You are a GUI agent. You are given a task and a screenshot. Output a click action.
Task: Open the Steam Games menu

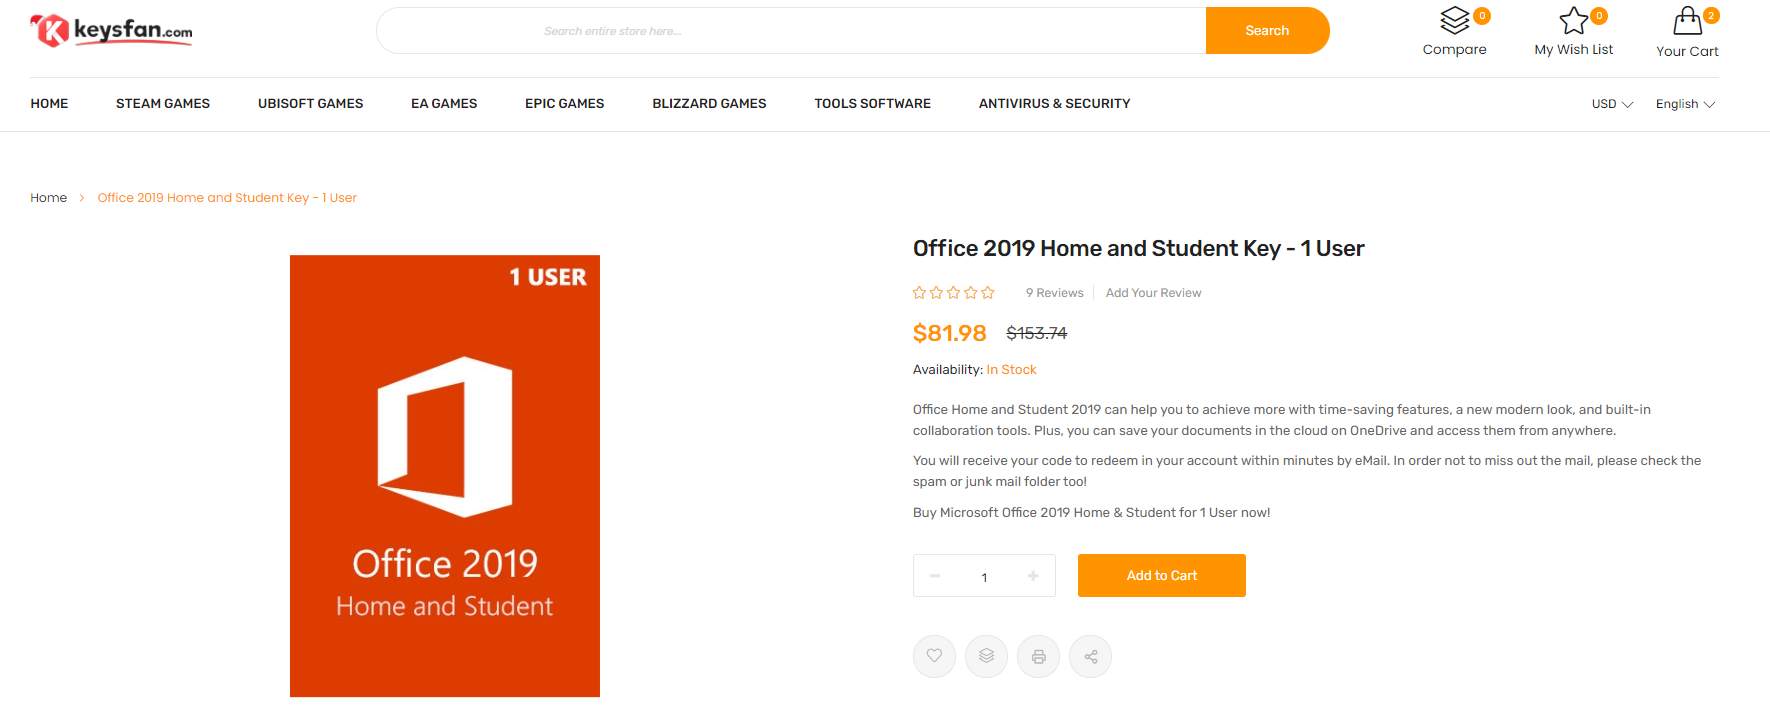tap(163, 104)
